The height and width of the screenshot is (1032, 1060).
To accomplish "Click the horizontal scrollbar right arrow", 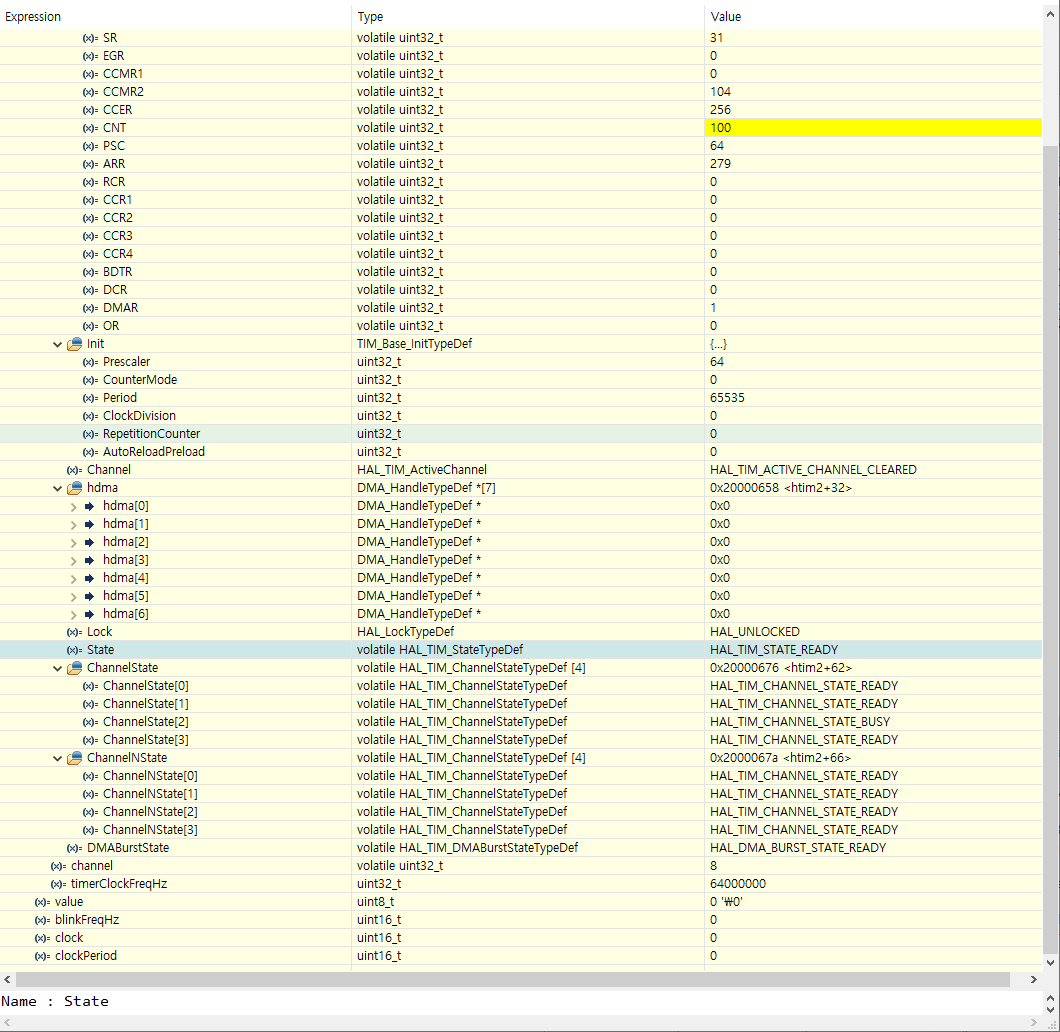I will click(1034, 980).
